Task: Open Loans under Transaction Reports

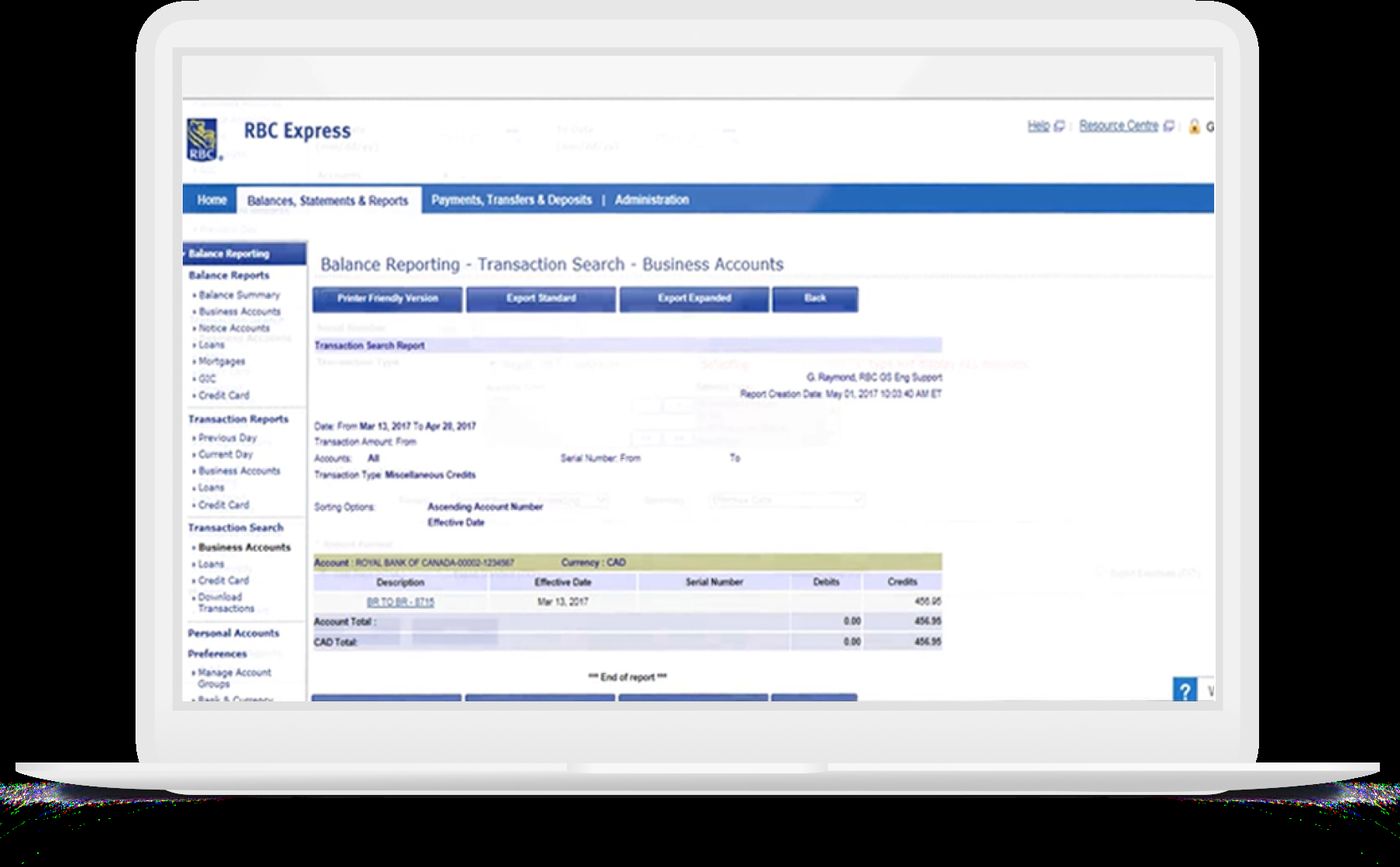Action: (211, 488)
